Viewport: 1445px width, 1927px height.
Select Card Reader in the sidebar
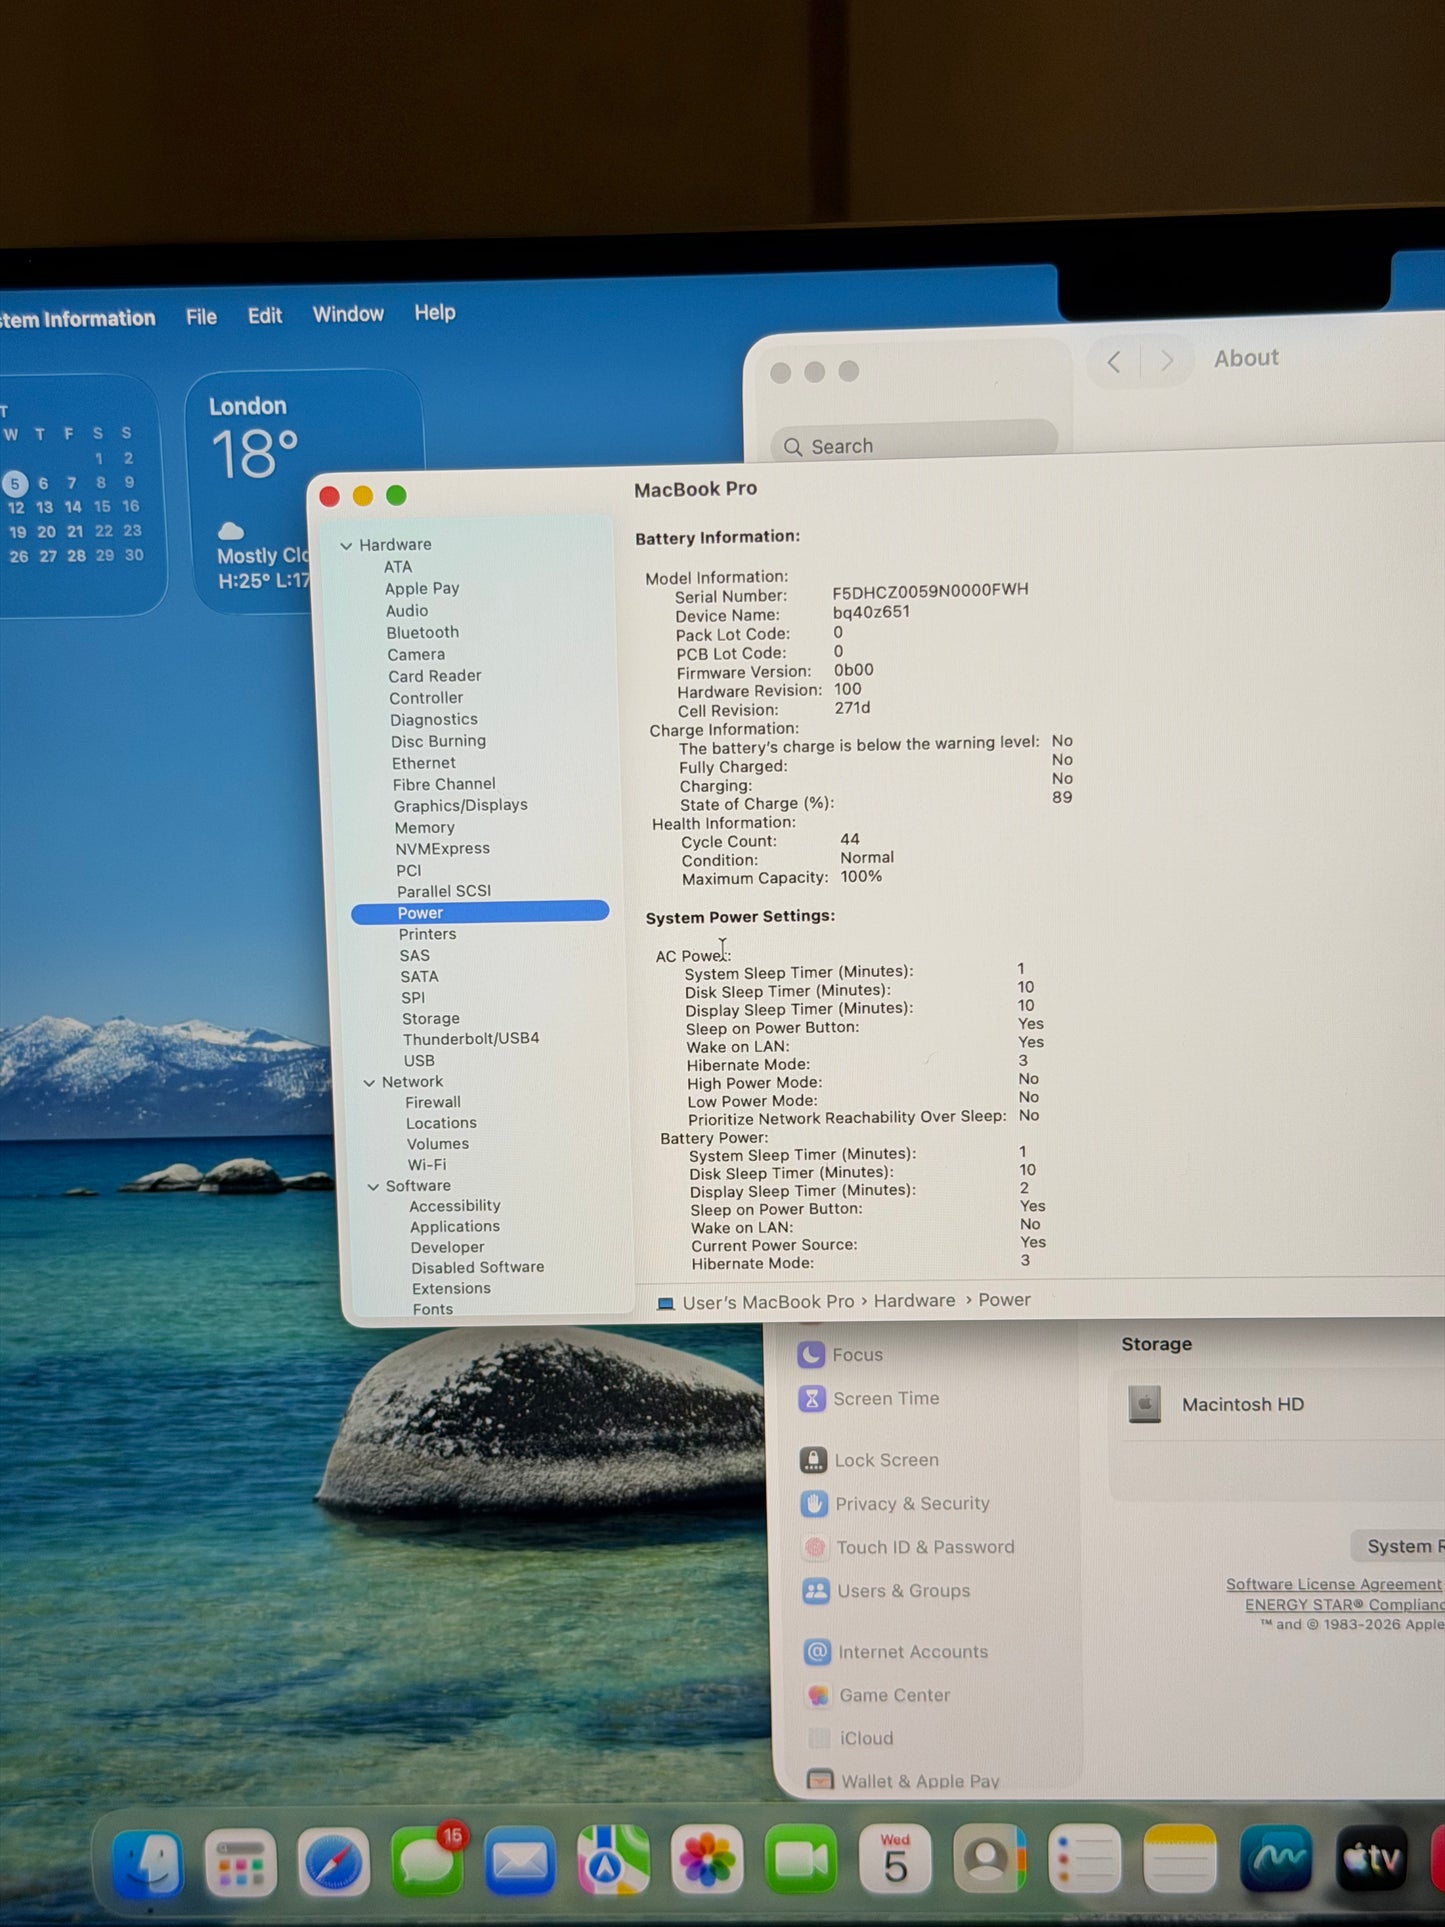435,677
